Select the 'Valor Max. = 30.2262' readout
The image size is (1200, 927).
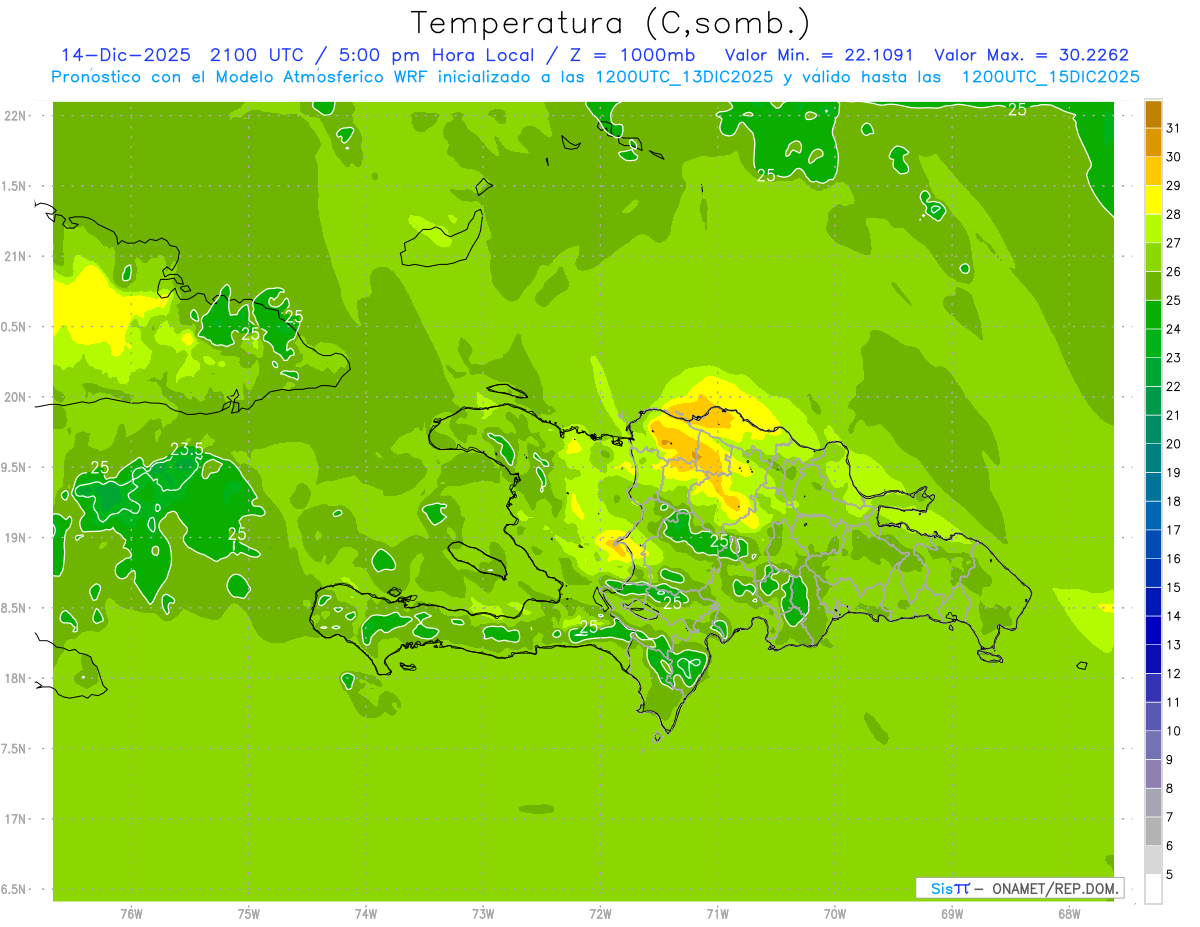point(1031,55)
